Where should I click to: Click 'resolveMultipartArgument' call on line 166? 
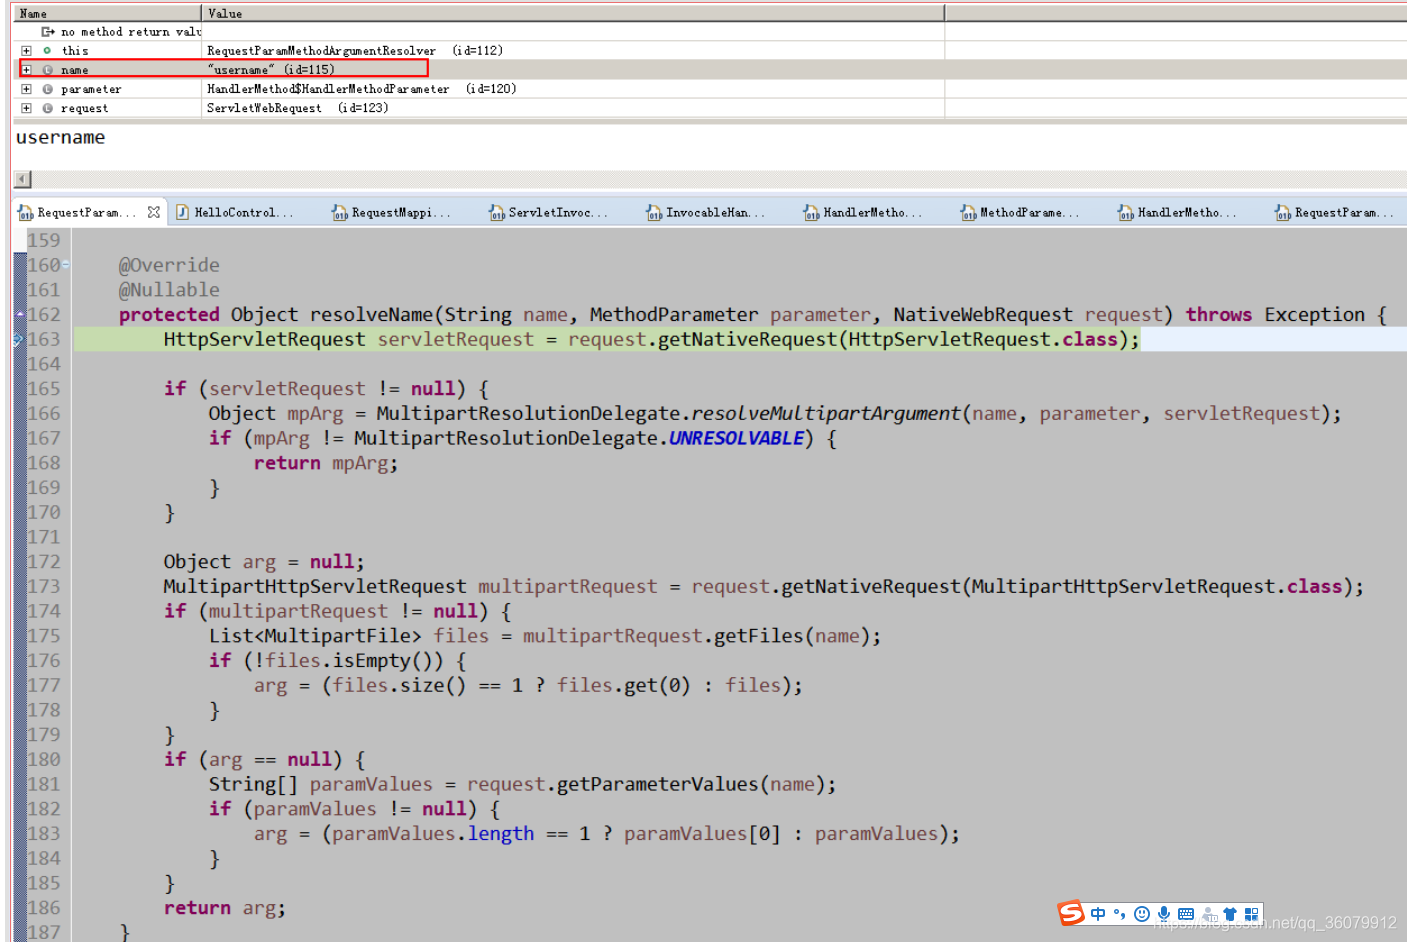point(826,413)
